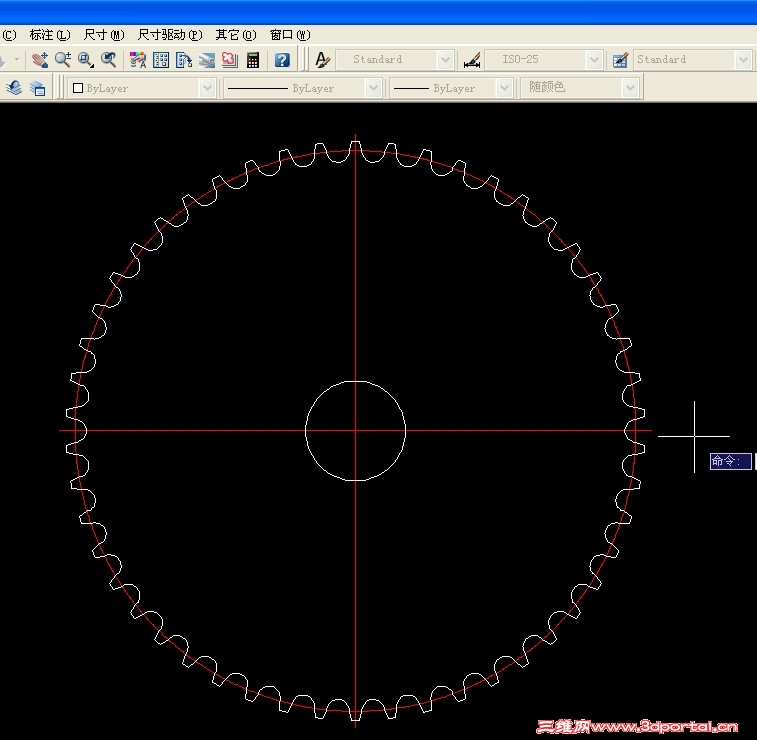Open the Text Style manager icon
This screenshot has height=740, width=757.
tap(322, 60)
